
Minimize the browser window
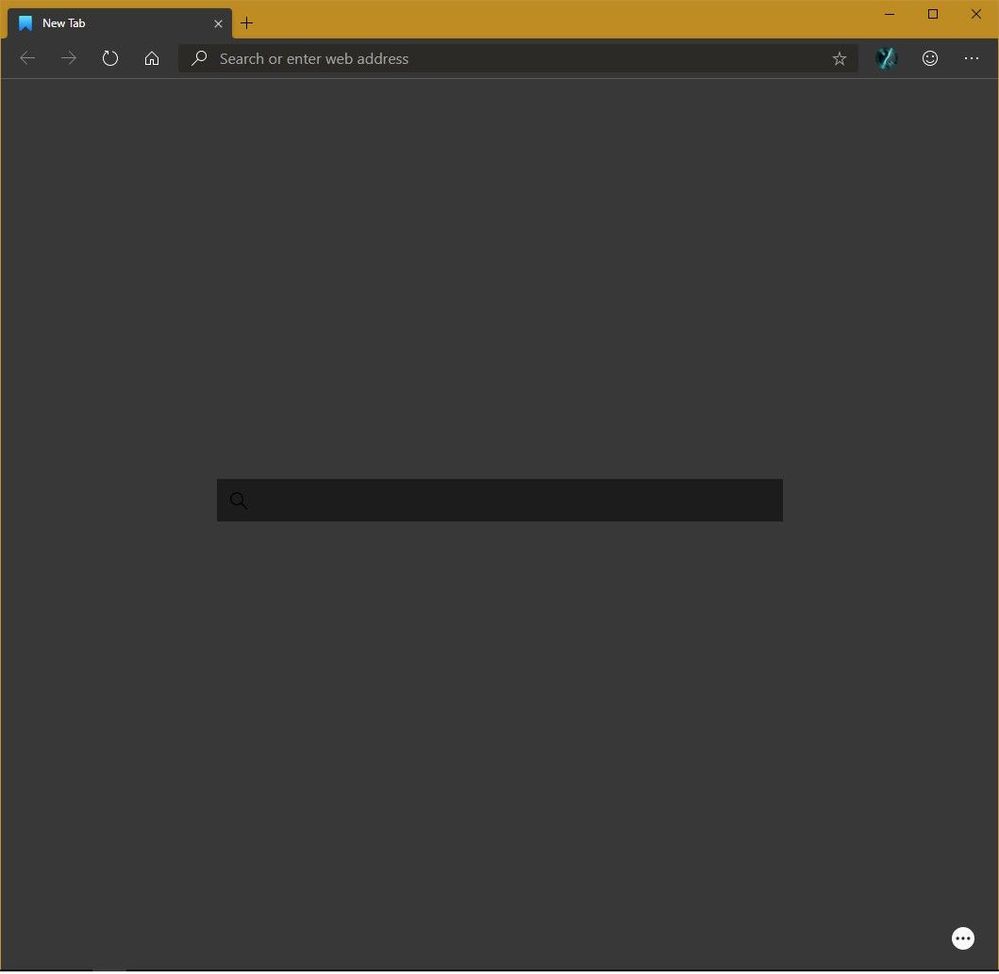pyautogui.click(x=889, y=14)
